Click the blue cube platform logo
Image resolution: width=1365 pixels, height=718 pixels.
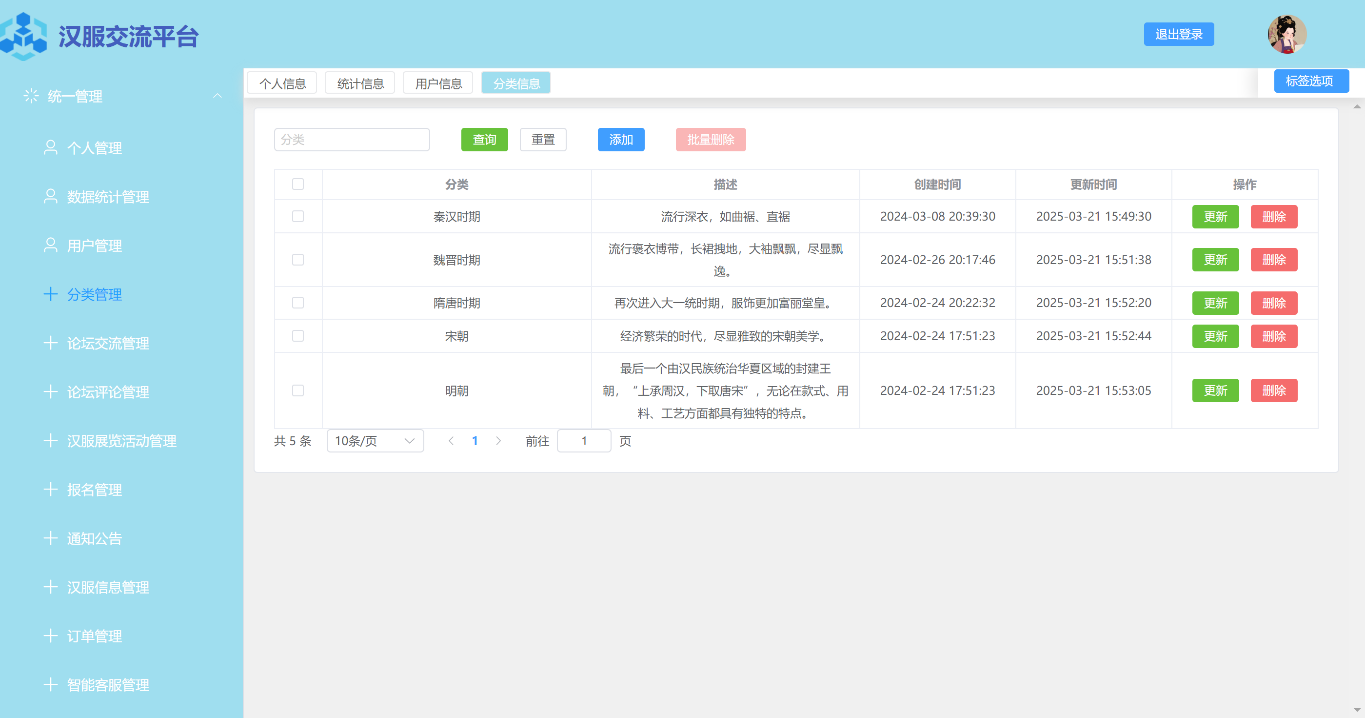pos(24,36)
